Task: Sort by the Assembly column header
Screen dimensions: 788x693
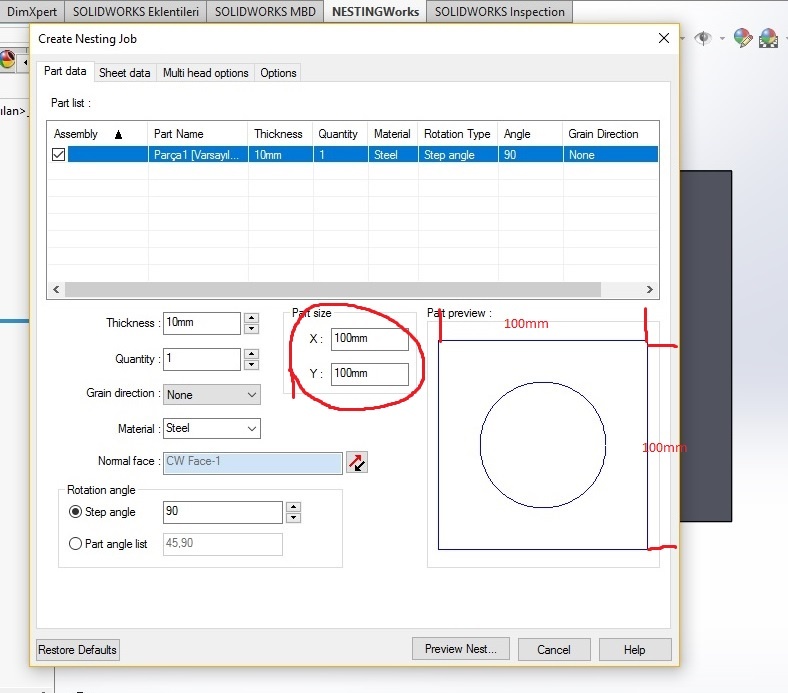Action: tap(97, 134)
